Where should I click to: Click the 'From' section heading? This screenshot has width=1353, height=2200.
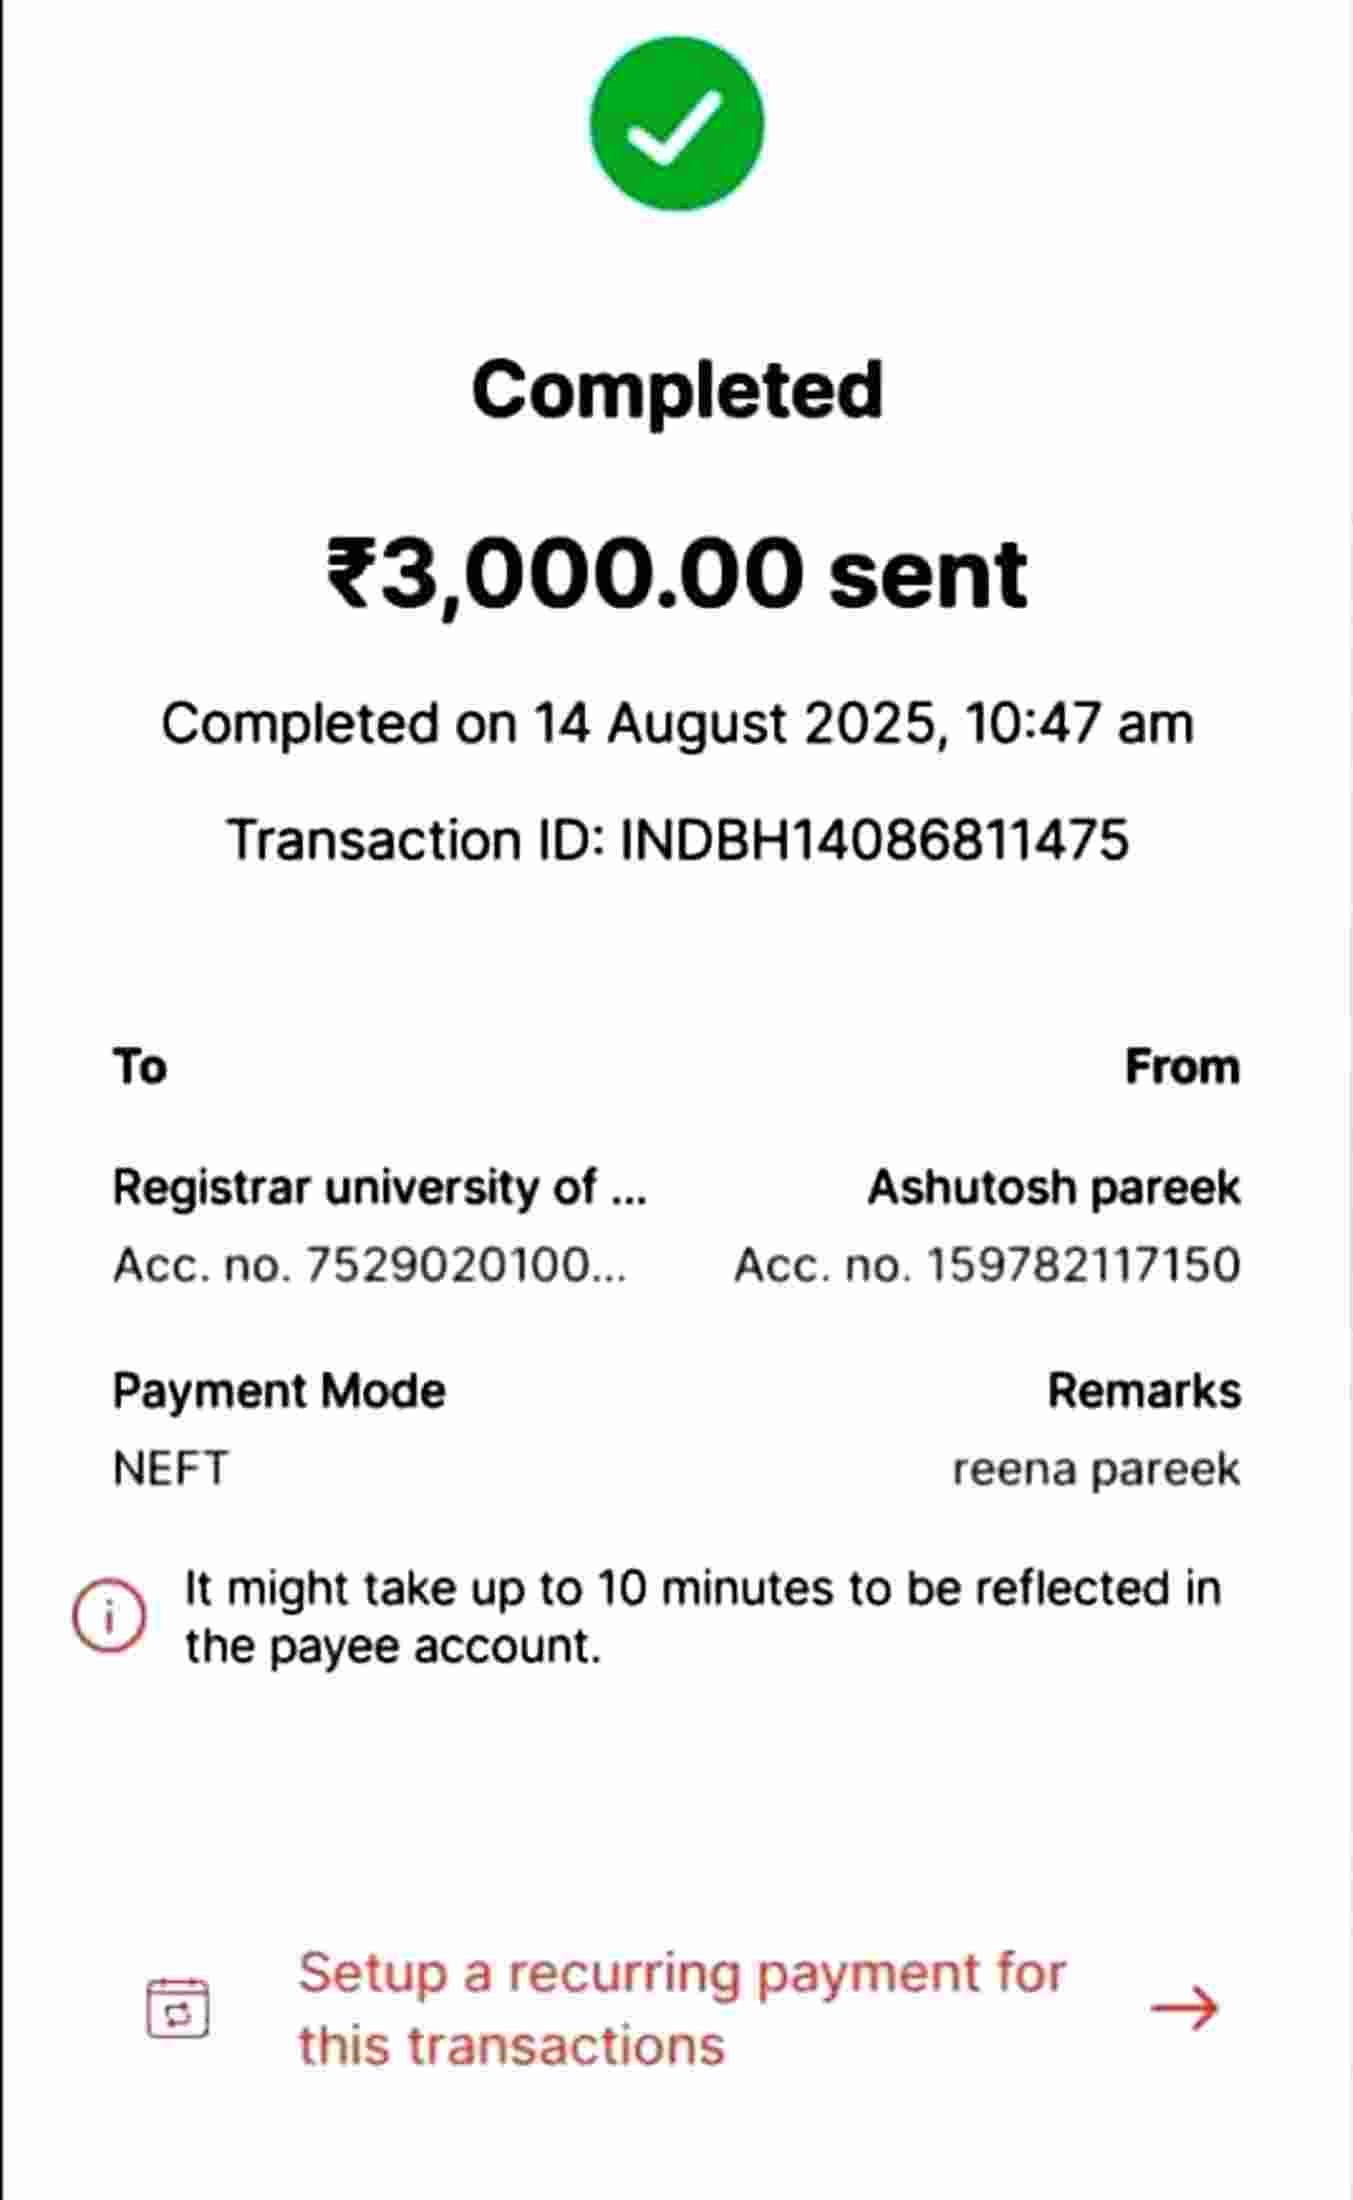point(1182,1066)
